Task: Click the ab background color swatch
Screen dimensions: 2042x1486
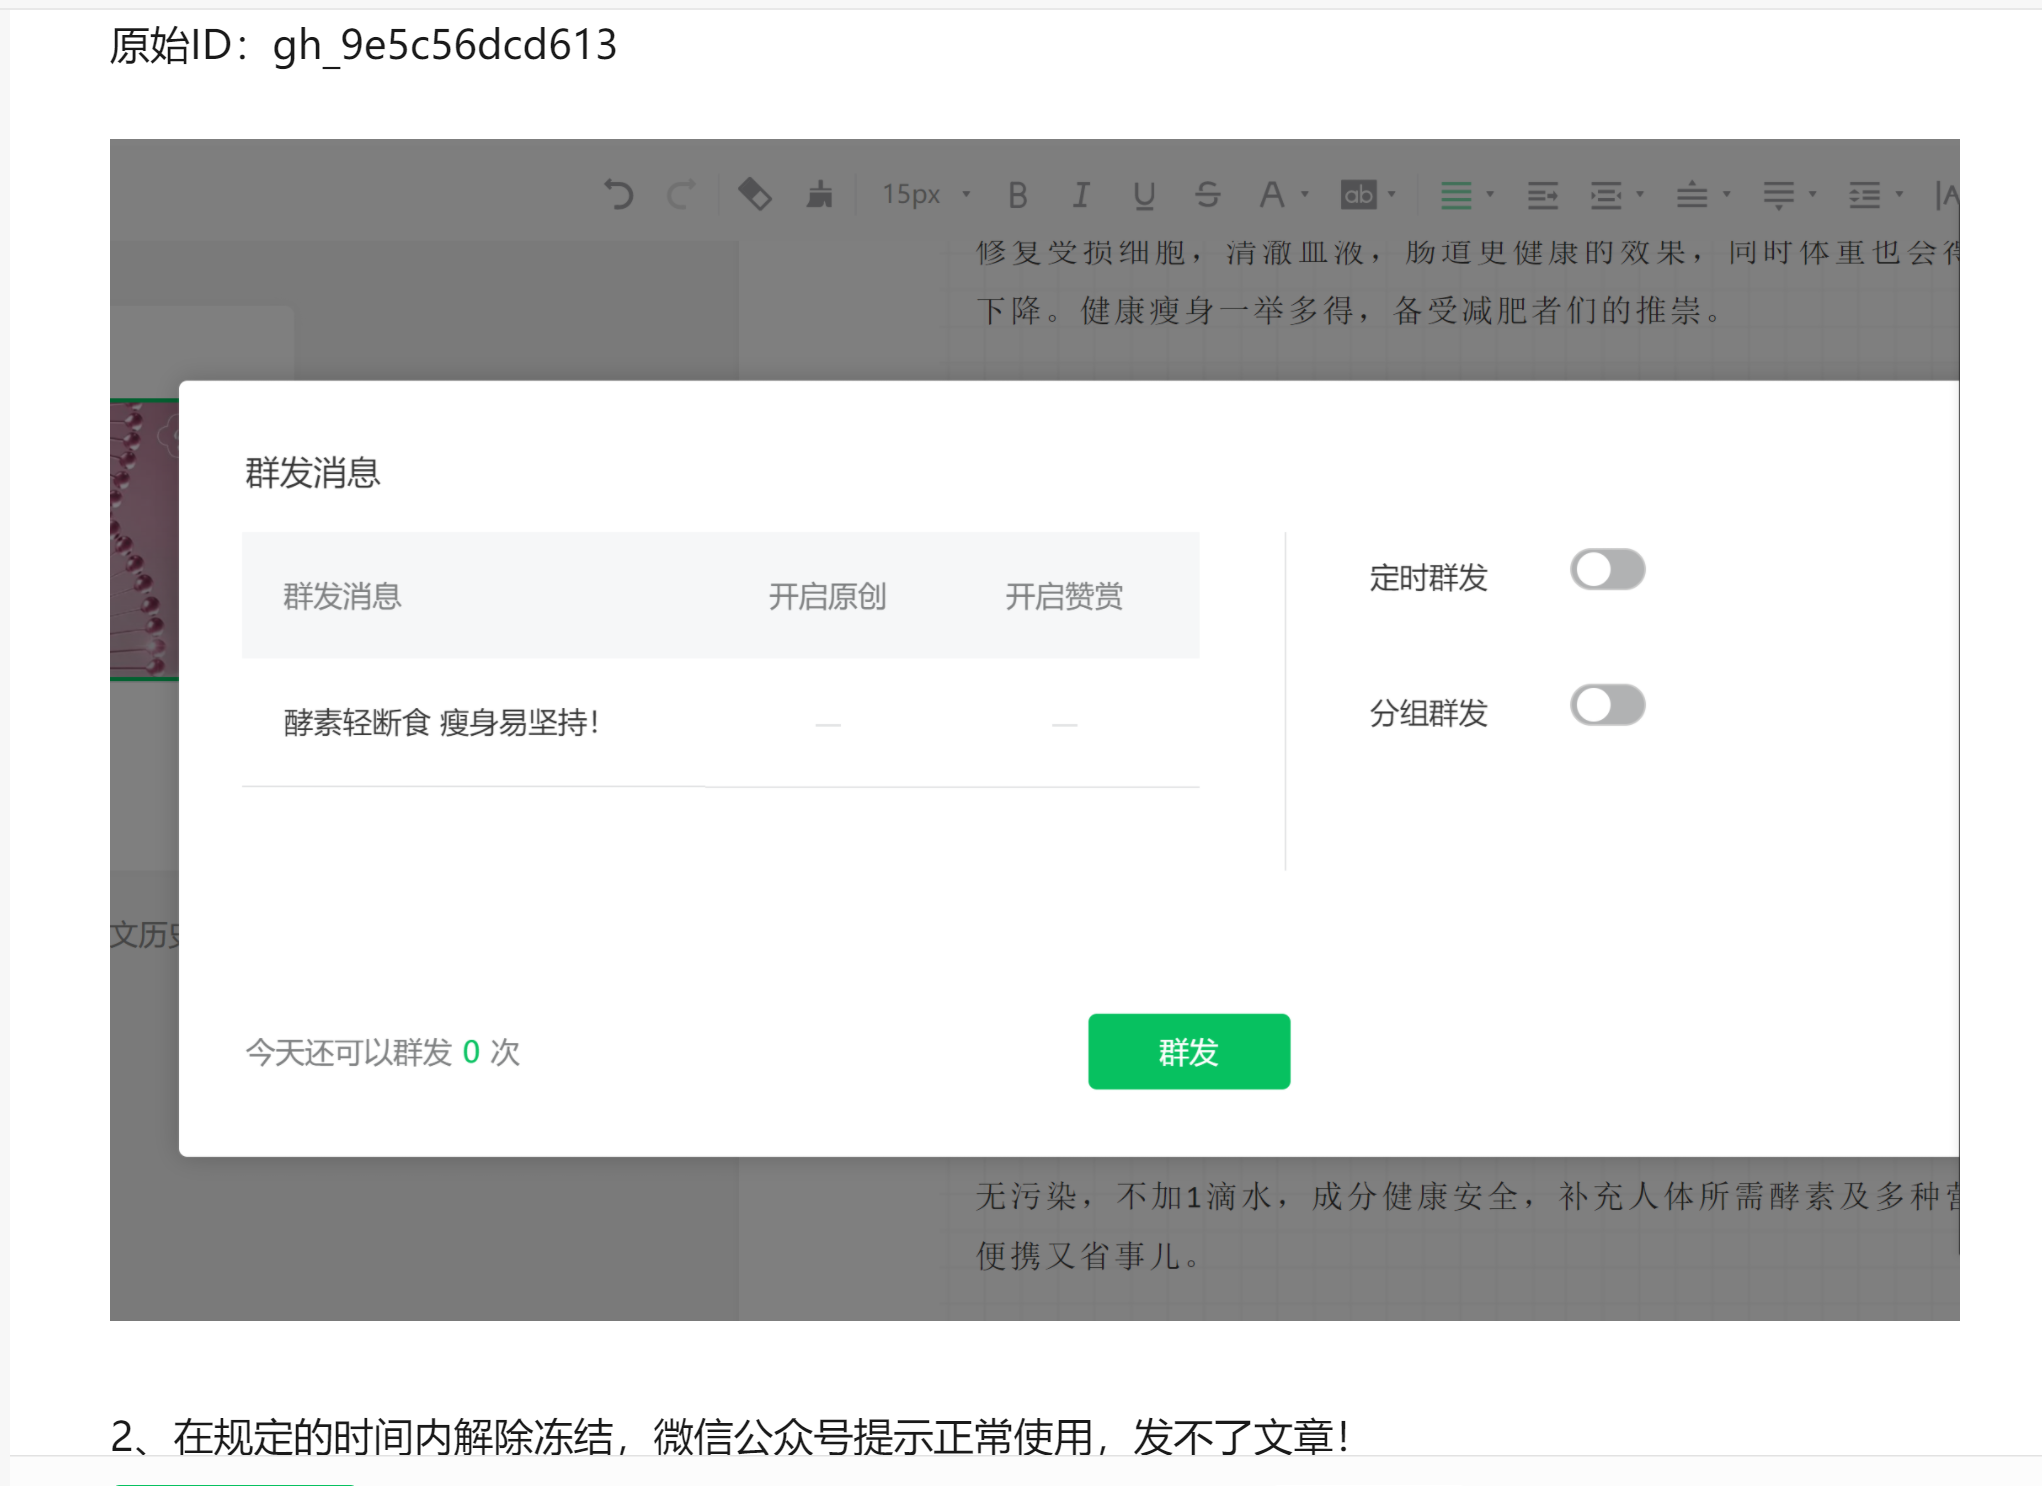Action: click(1358, 195)
